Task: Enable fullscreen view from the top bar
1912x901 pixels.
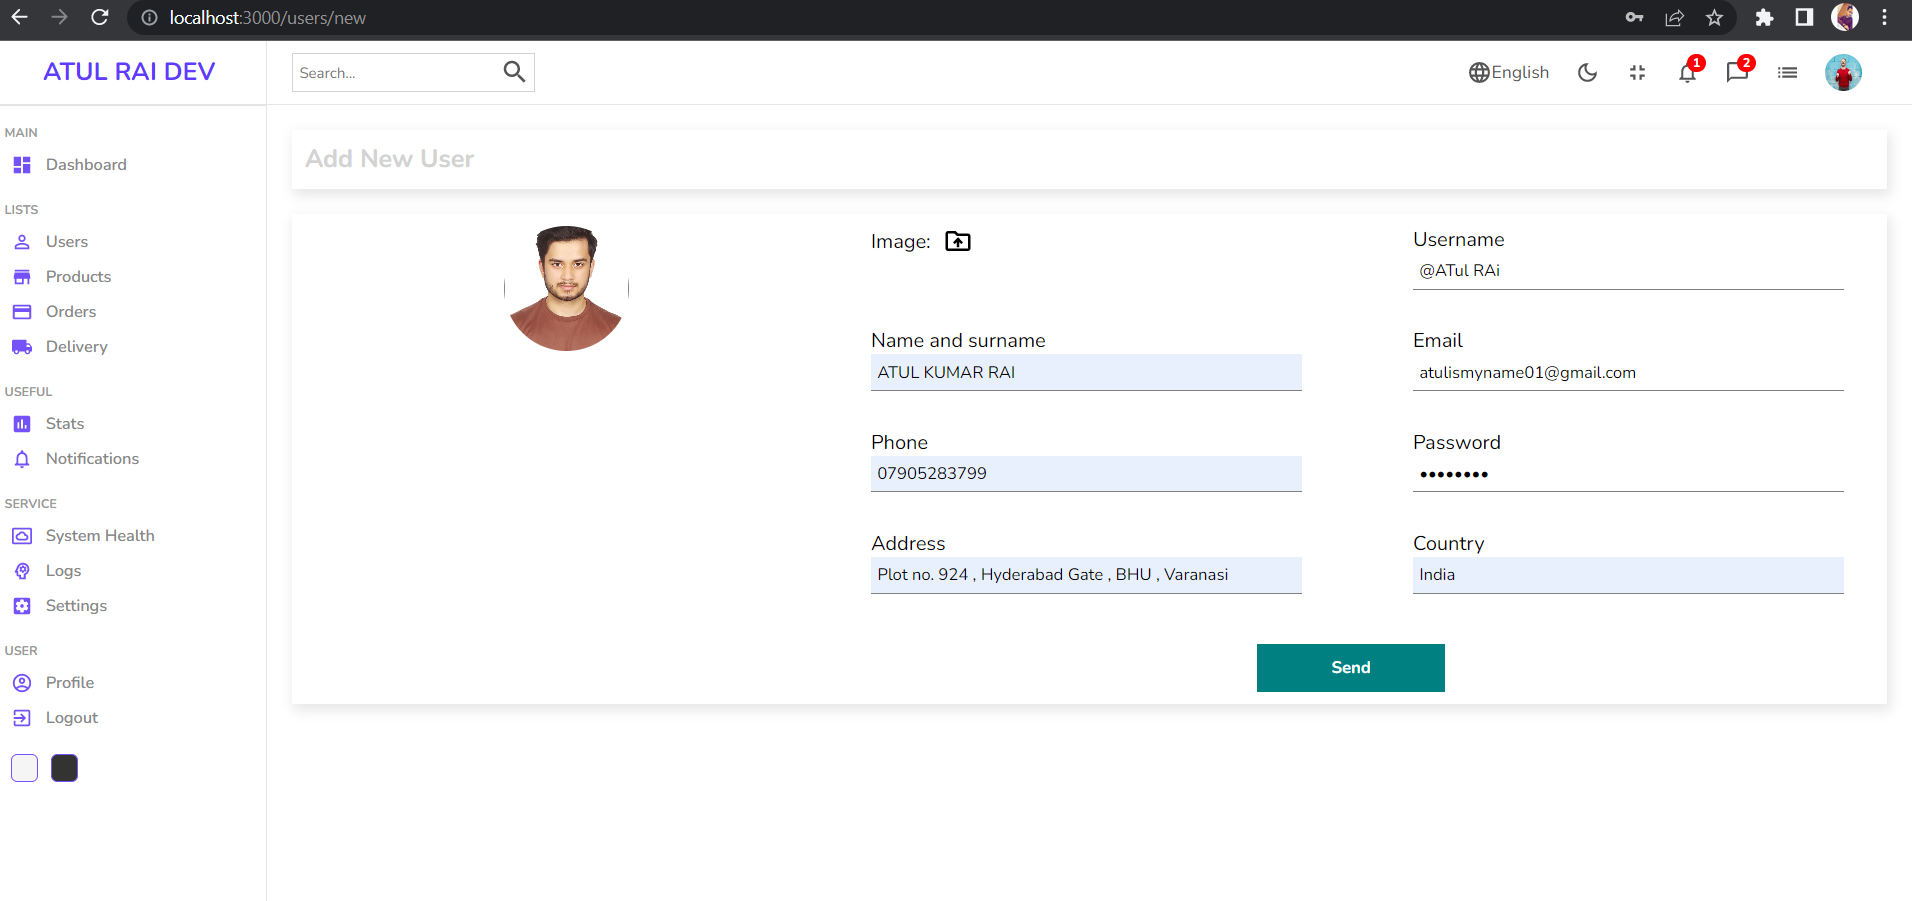Action: (1637, 72)
